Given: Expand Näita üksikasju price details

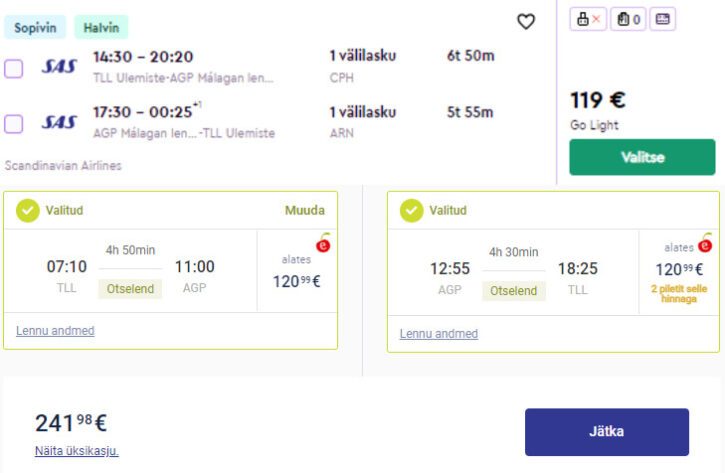Looking at the screenshot, I should 77,451.
